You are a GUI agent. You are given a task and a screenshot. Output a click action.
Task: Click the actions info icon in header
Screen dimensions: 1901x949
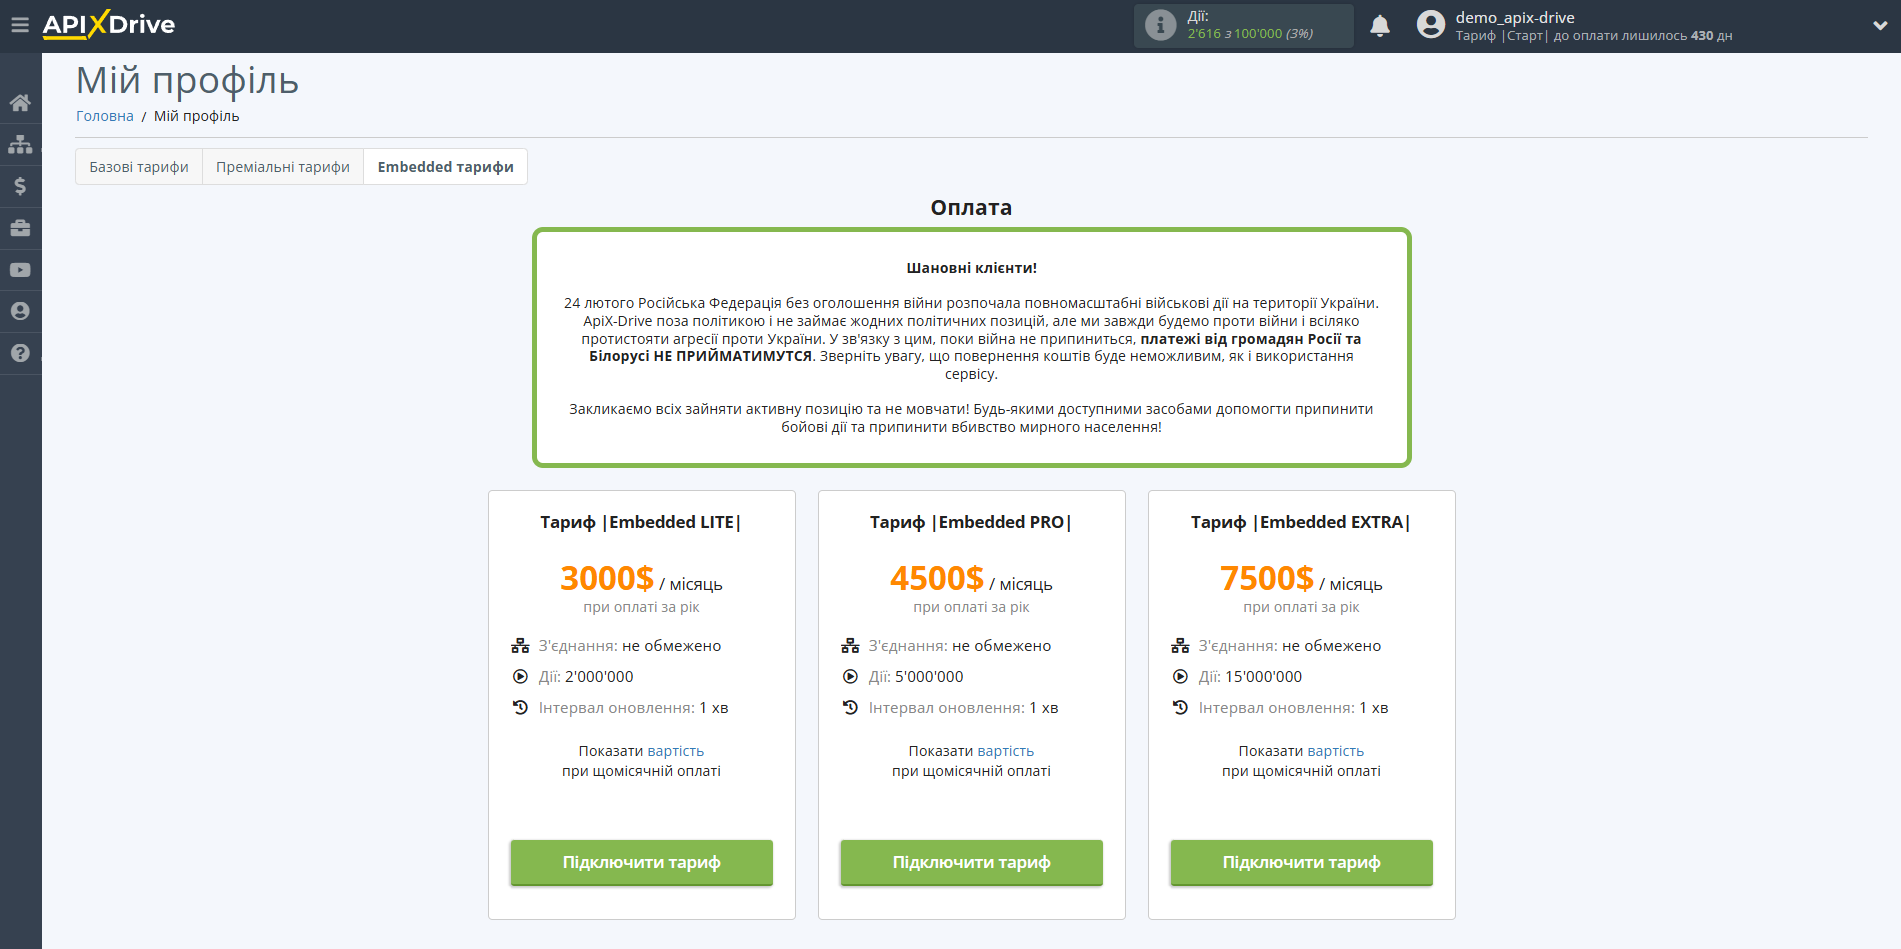1160,25
